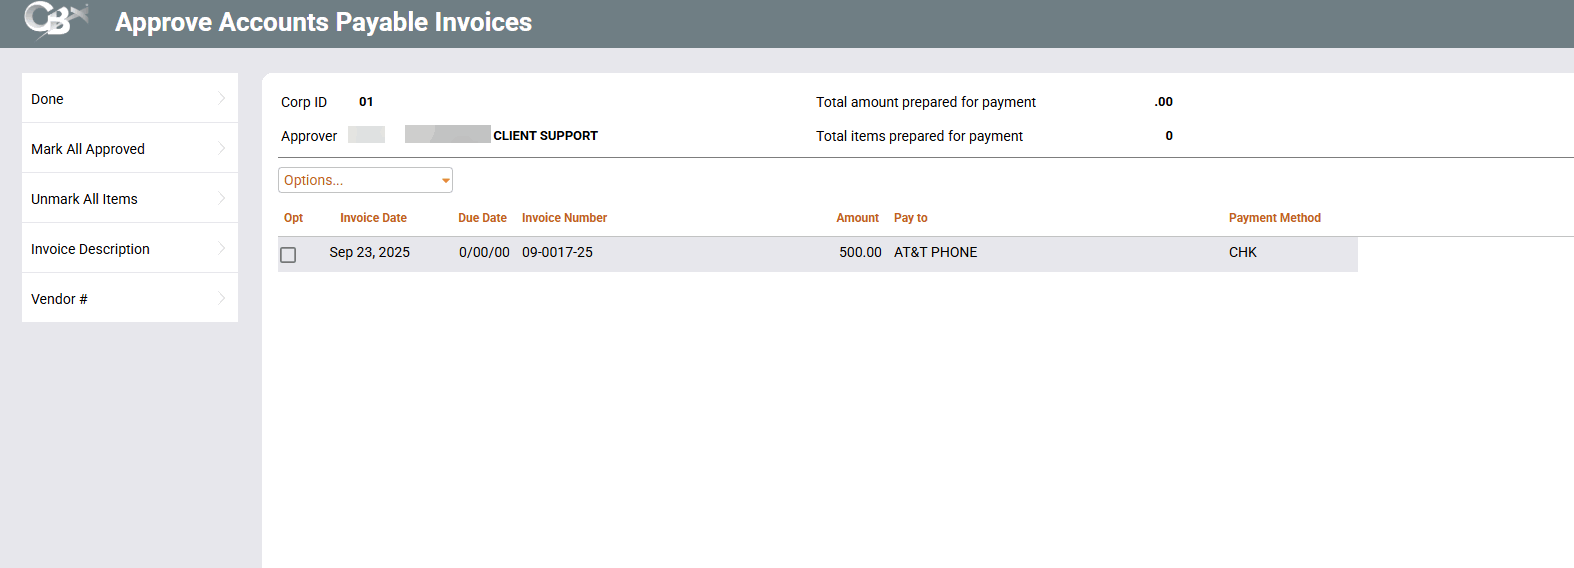Click the chevron arrow beside Invoice Description
Image resolution: width=1574 pixels, height=568 pixels.
[x=221, y=248]
